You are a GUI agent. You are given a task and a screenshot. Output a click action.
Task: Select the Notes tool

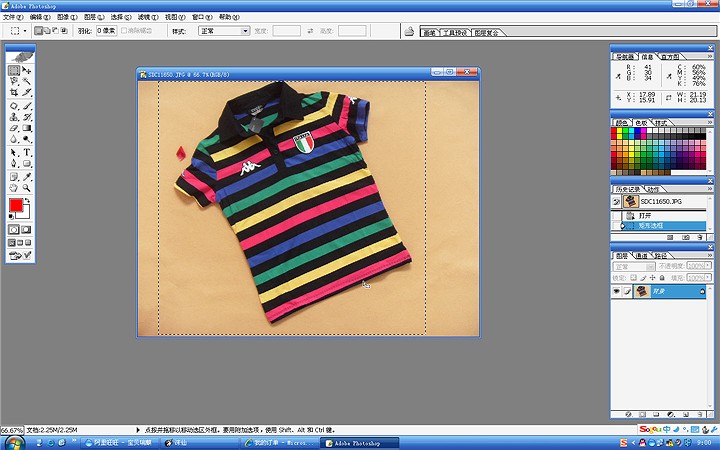[14, 177]
